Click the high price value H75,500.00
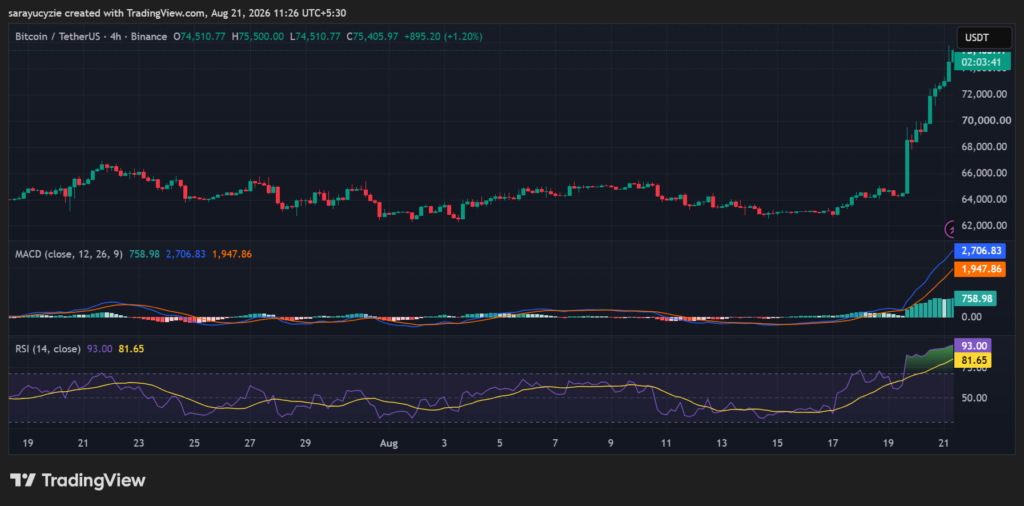Viewport: 1024px width, 506px height. point(257,37)
